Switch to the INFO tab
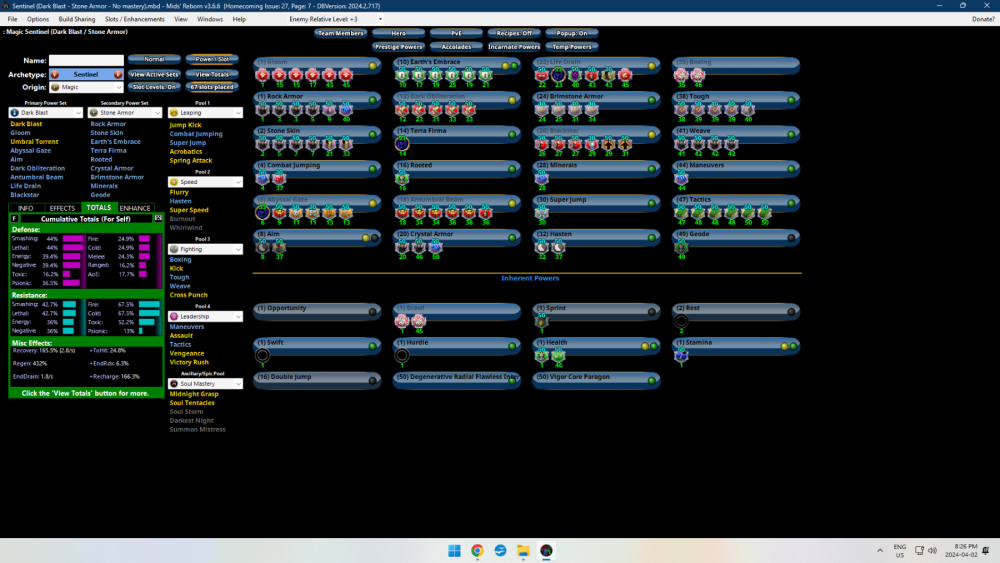This screenshot has height=563, width=1000. click(x=26, y=208)
